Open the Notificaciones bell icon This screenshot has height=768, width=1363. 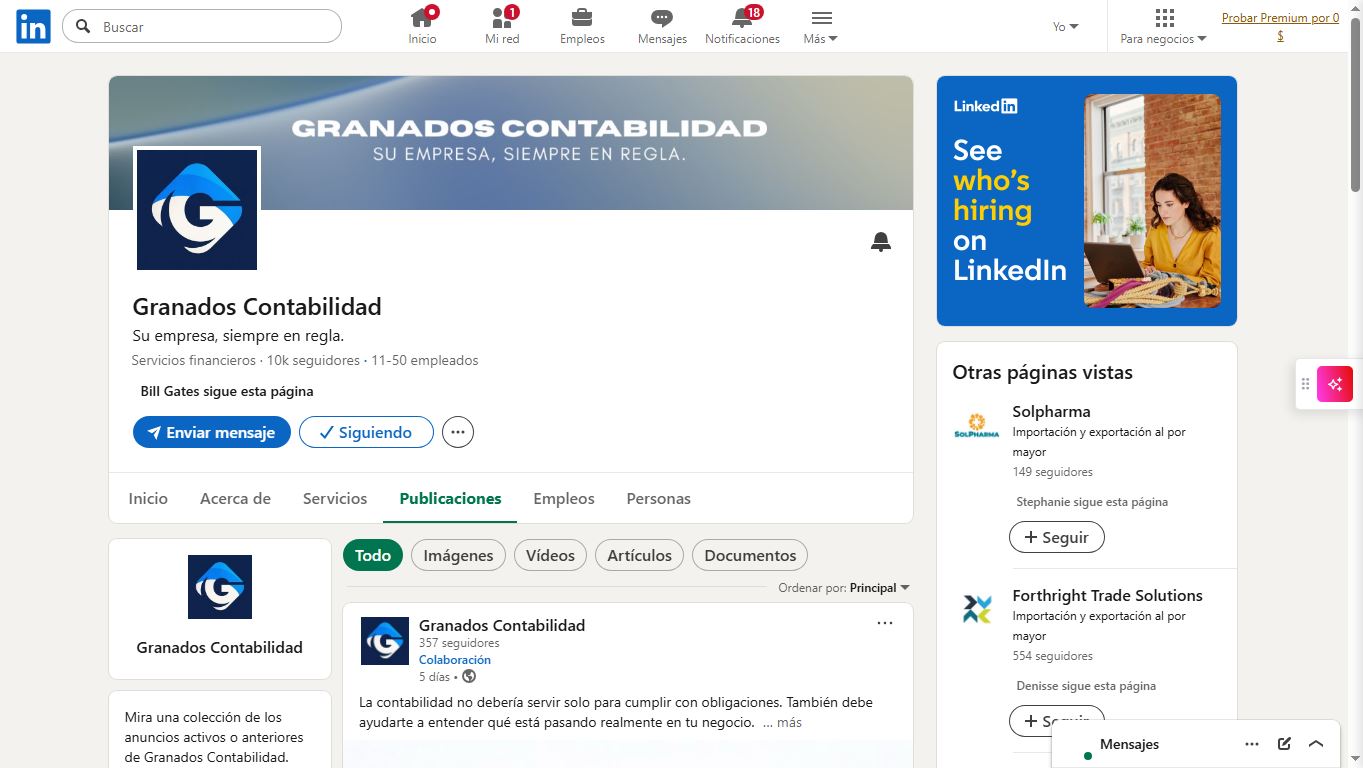point(742,18)
